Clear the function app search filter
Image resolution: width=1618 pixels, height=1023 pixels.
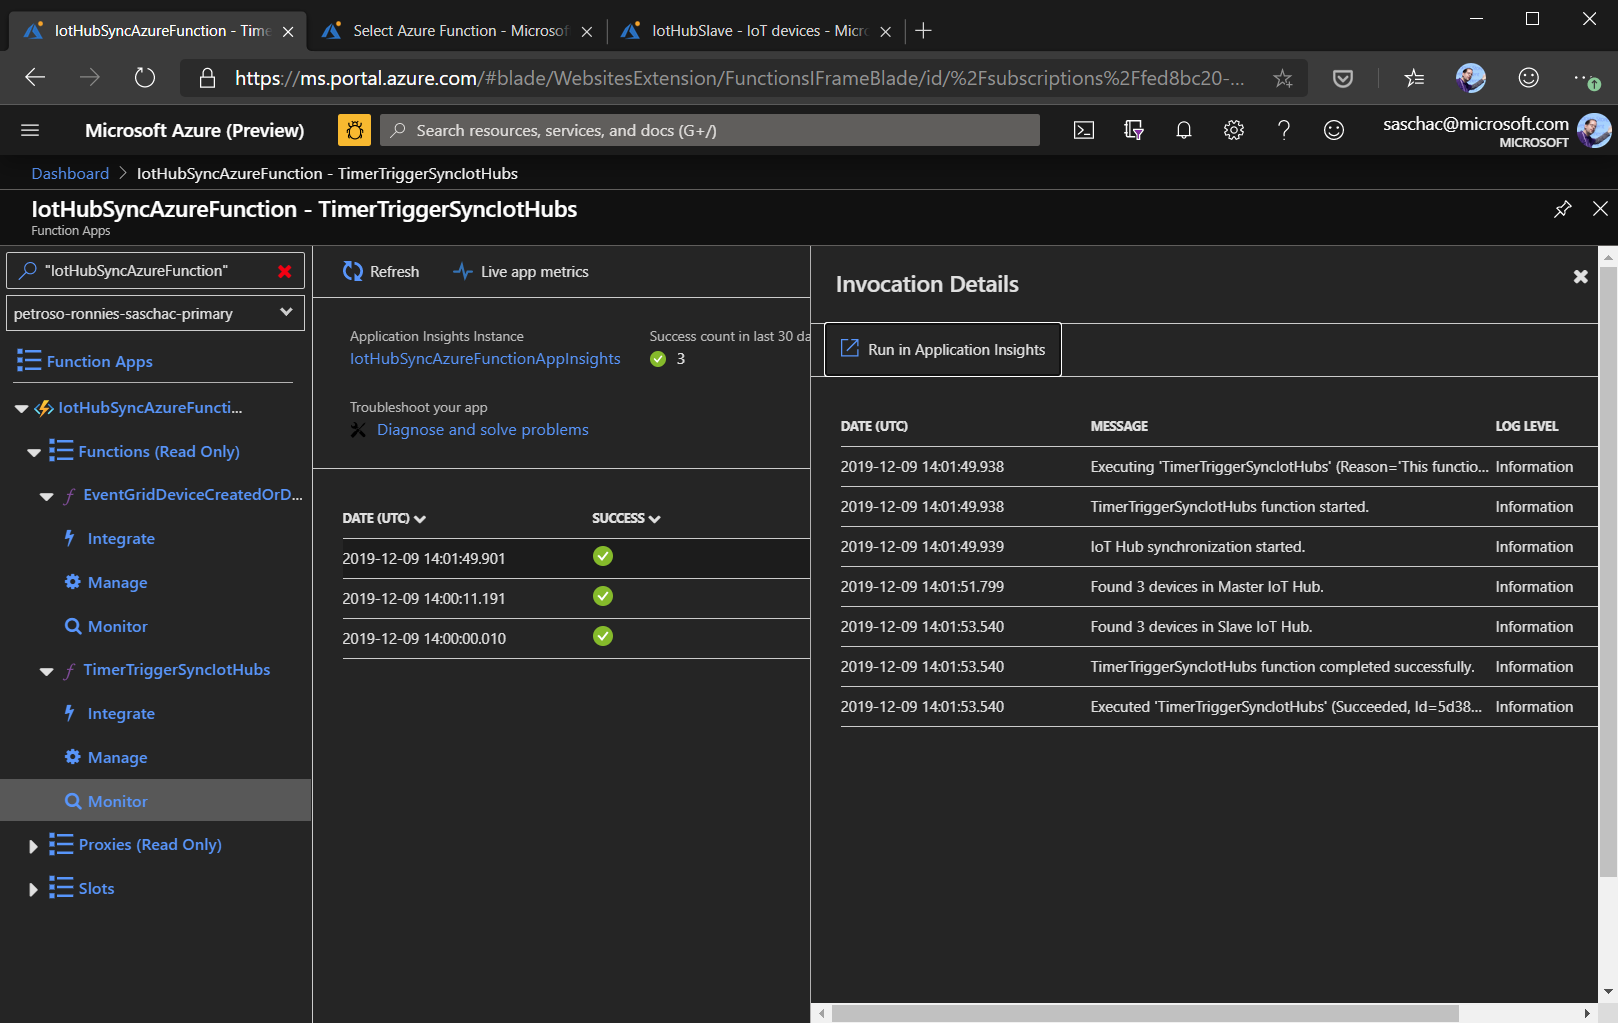click(x=285, y=271)
